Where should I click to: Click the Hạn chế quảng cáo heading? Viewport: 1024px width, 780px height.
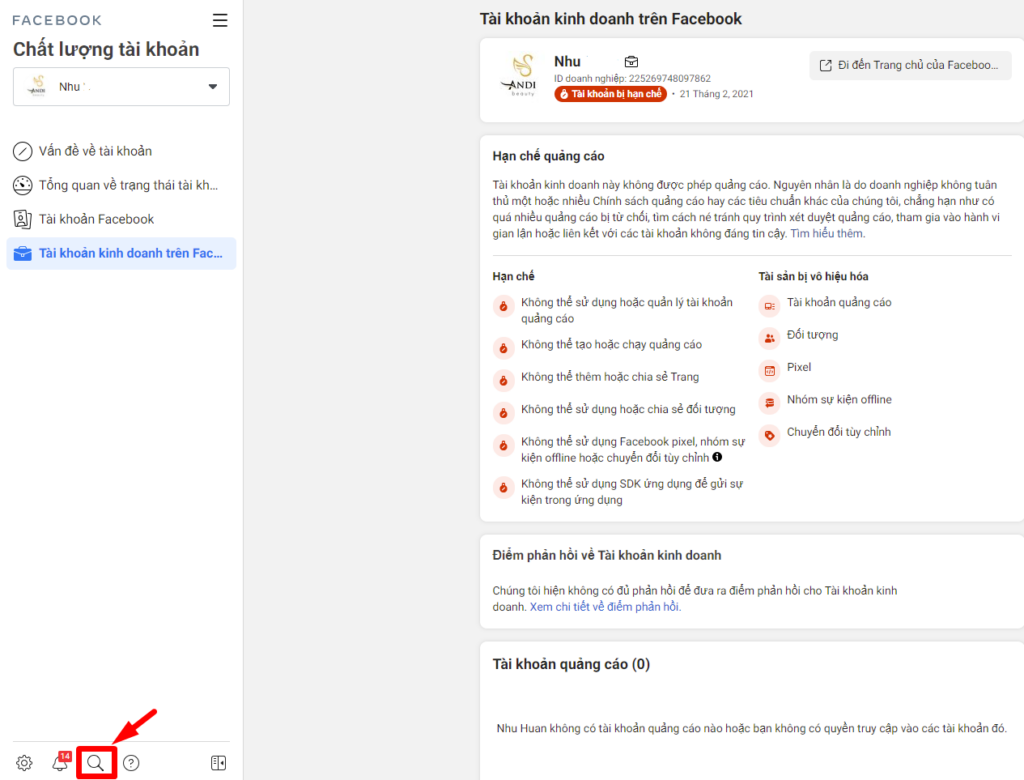549,156
